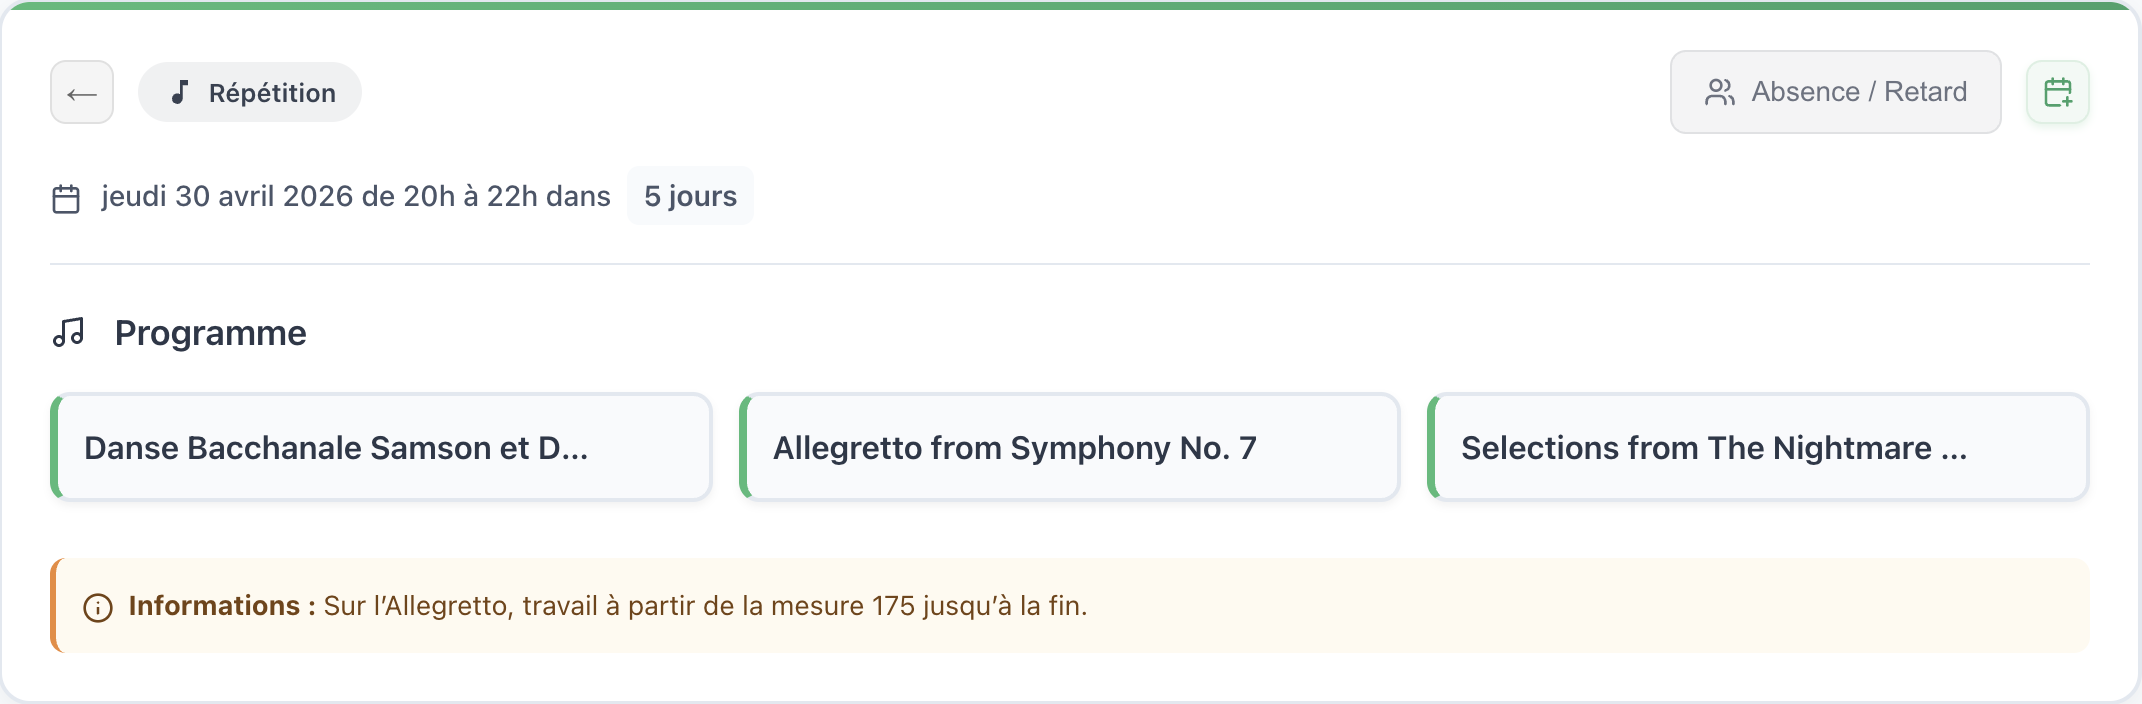Click the green bar on the Allegretto card
The width and height of the screenshot is (2142, 704).
click(744, 447)
